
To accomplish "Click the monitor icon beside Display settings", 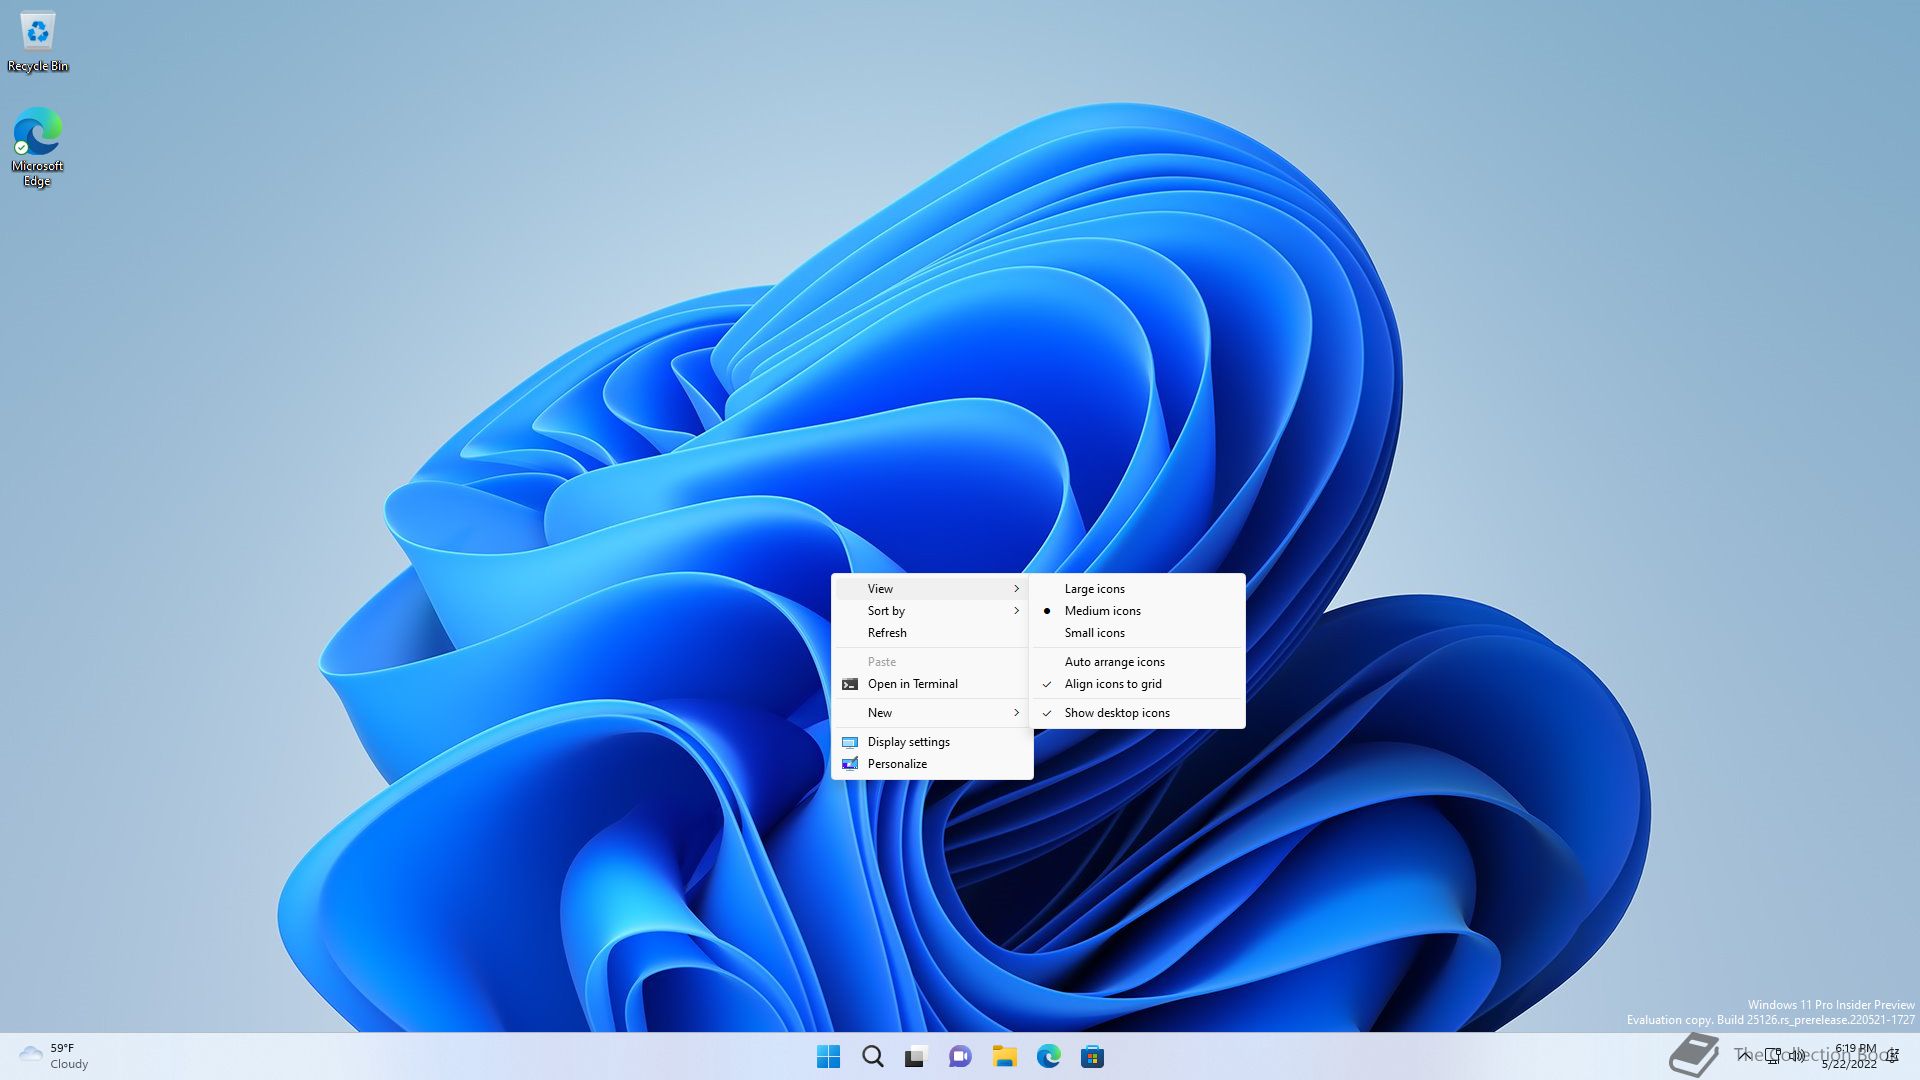I will [850, 742].
